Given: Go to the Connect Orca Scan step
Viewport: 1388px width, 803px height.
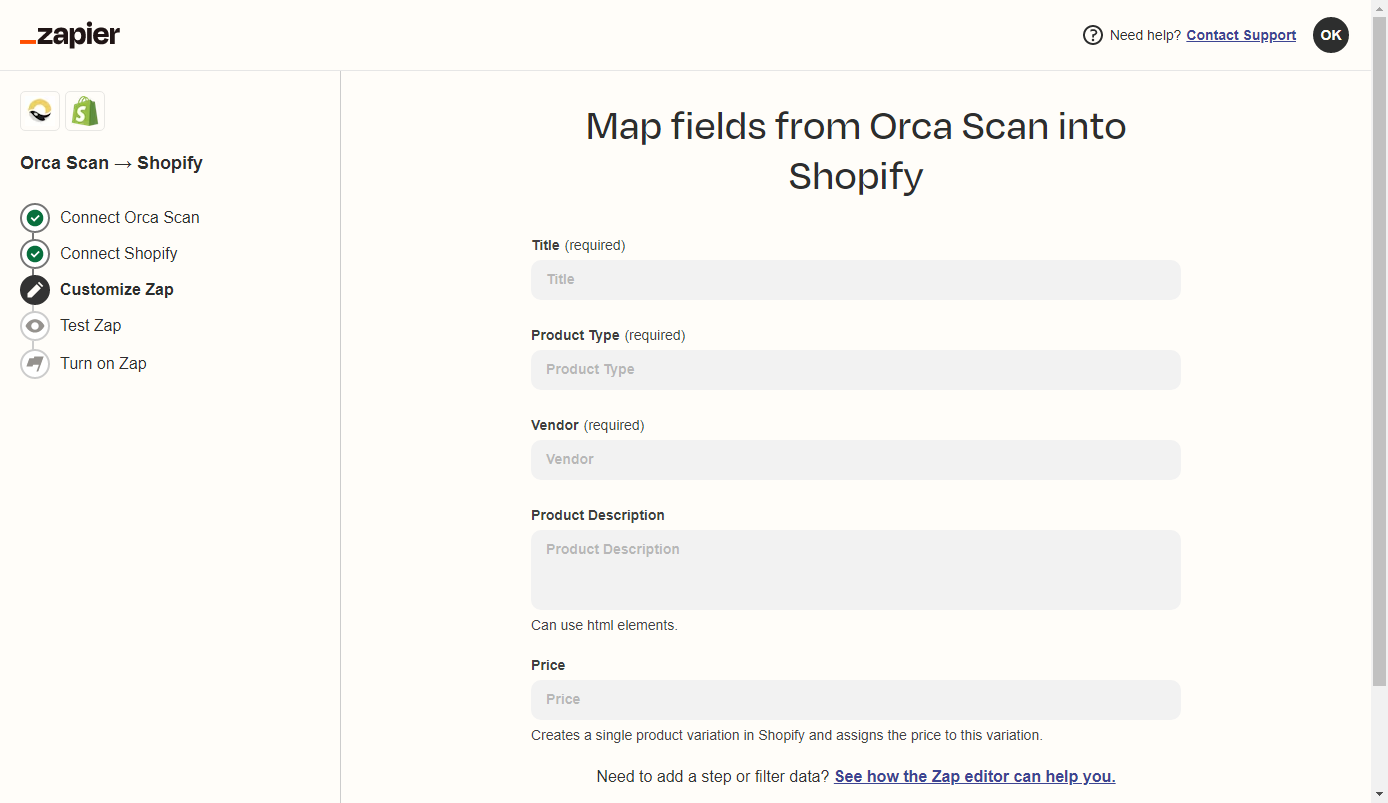Looking at the screenshot, I should tap(130, 218).
